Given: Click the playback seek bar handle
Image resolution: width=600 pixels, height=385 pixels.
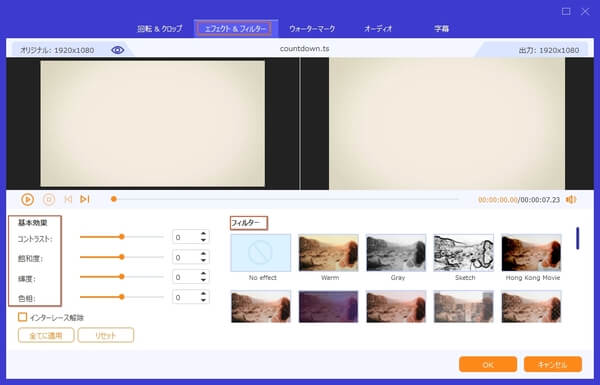Looking at the screenshot, I should (114, 199).
